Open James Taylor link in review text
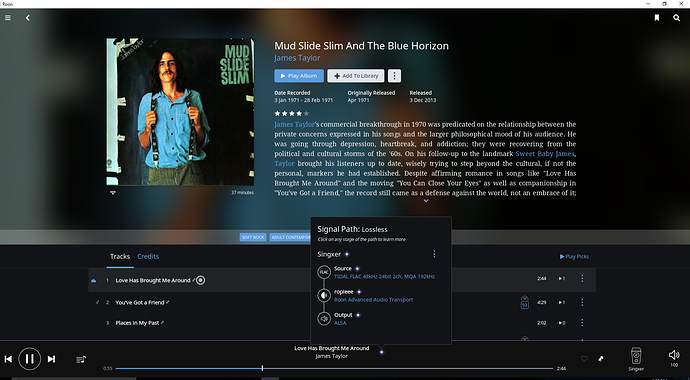The width and height of the screenshot is (690, 380). (294, 124)
